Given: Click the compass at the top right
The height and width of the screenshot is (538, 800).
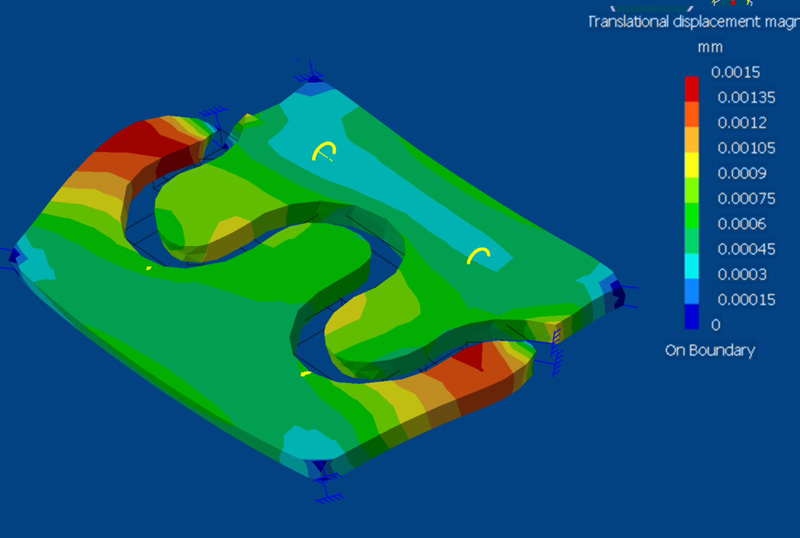Looking at the screenshot, I should coord(737,4).
